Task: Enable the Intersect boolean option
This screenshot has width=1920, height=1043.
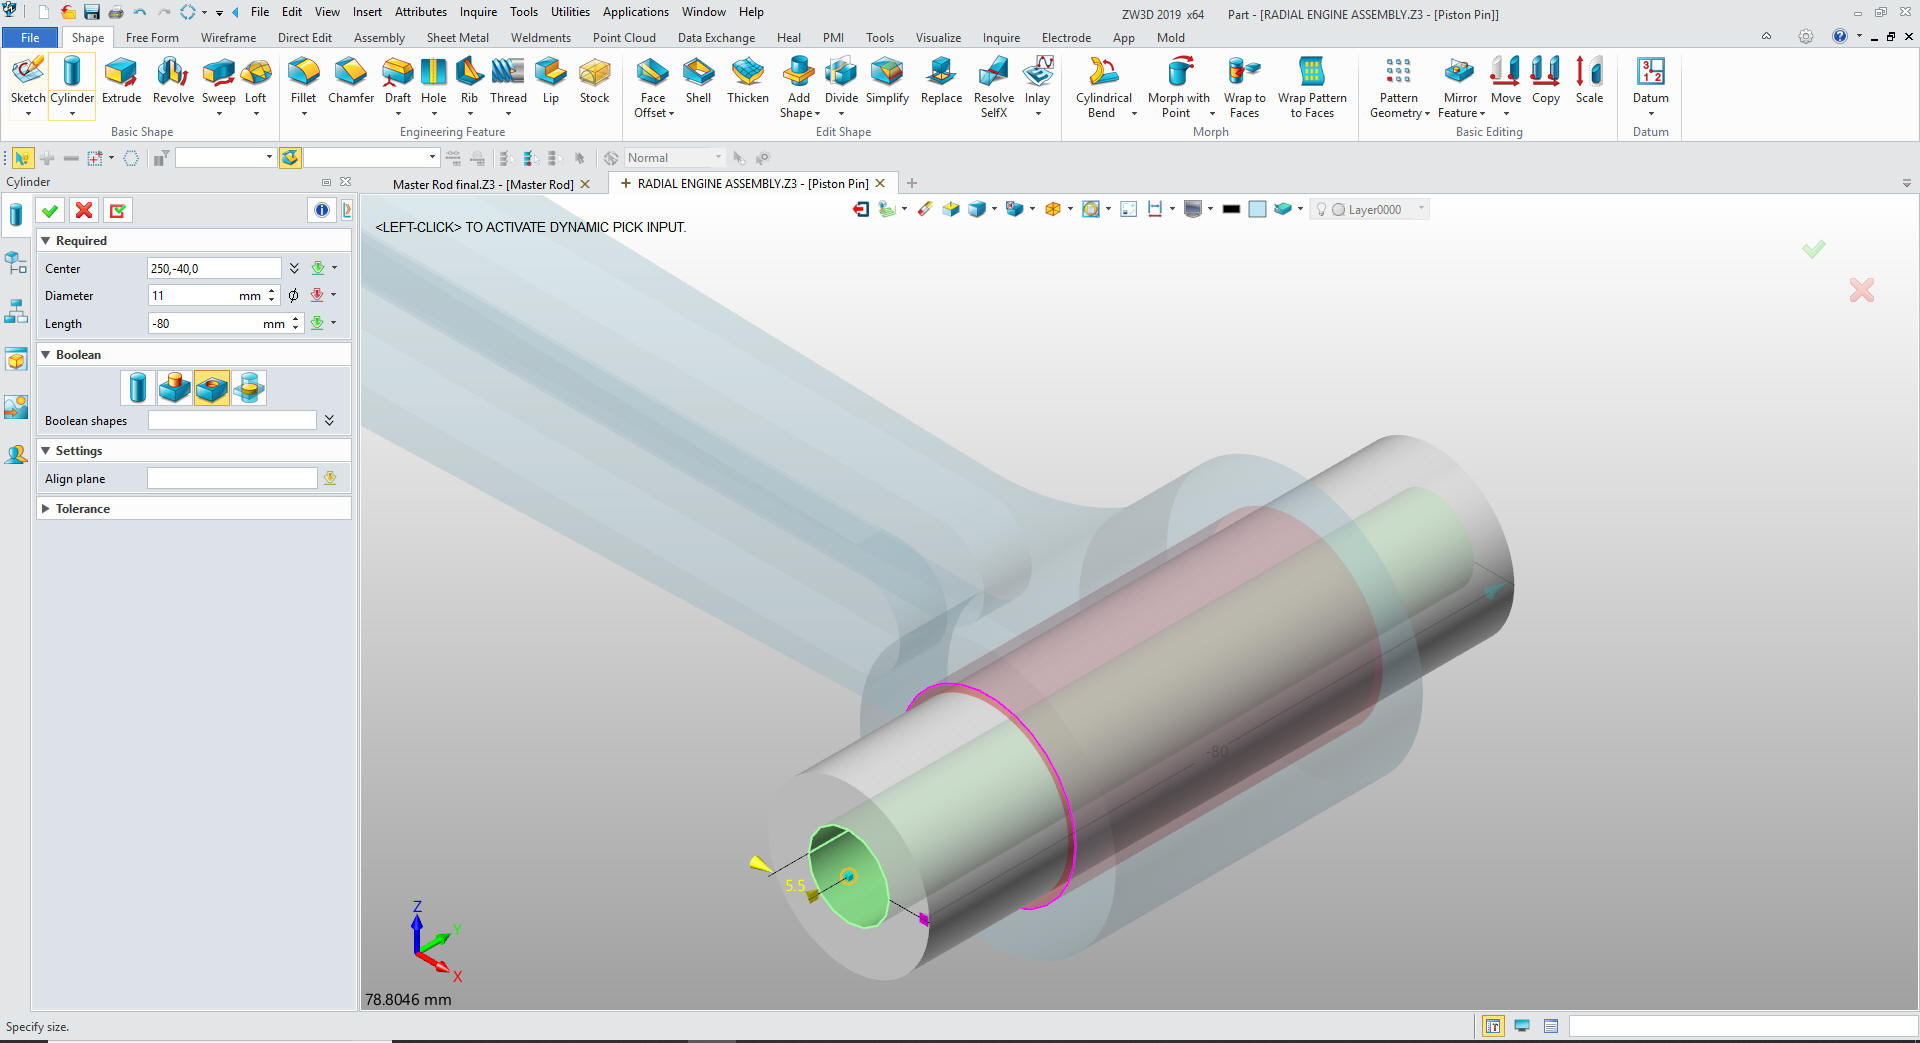Action: click(249, 388)
